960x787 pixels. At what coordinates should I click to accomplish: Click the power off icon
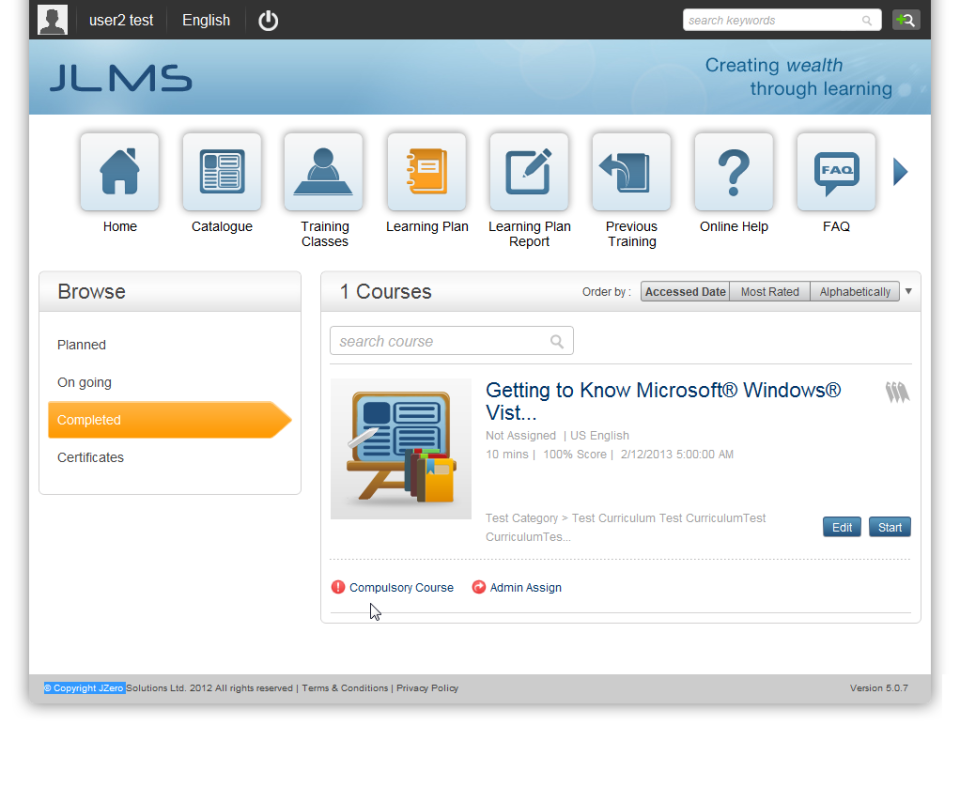[x=267, y=20]
